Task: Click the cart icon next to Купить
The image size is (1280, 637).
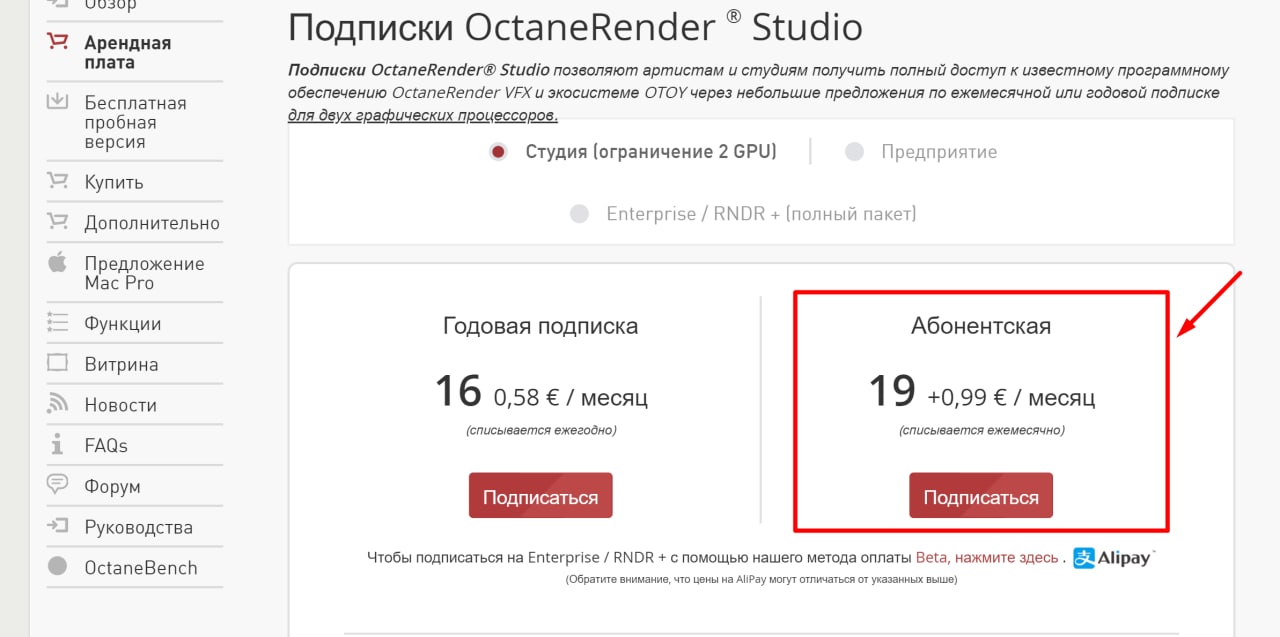Action: [57, 181]
